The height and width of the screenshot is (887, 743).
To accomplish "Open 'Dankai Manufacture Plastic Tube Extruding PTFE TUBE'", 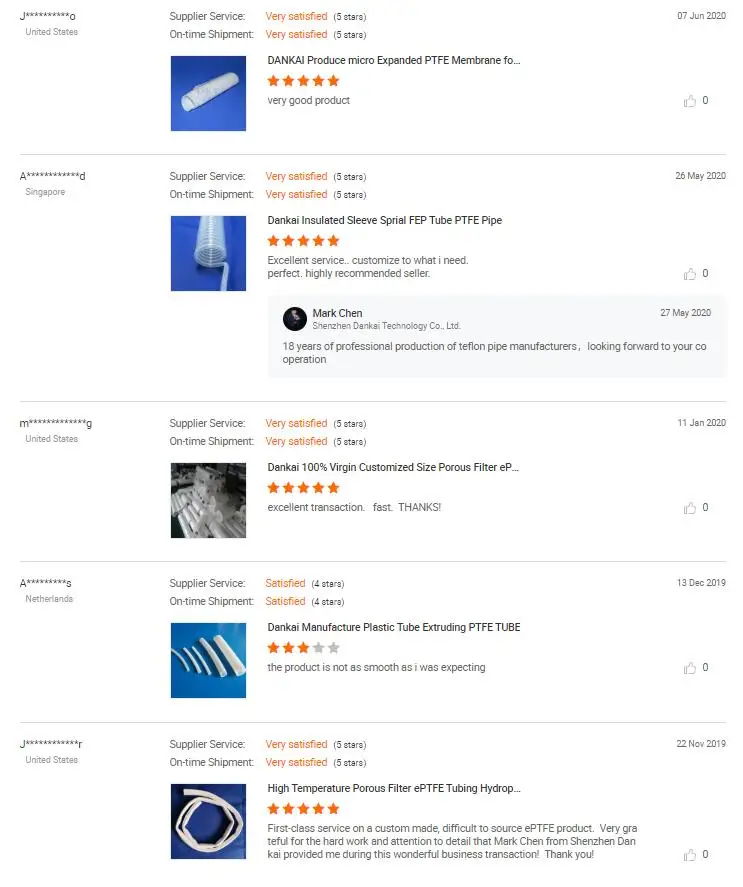I will (394, 627).
